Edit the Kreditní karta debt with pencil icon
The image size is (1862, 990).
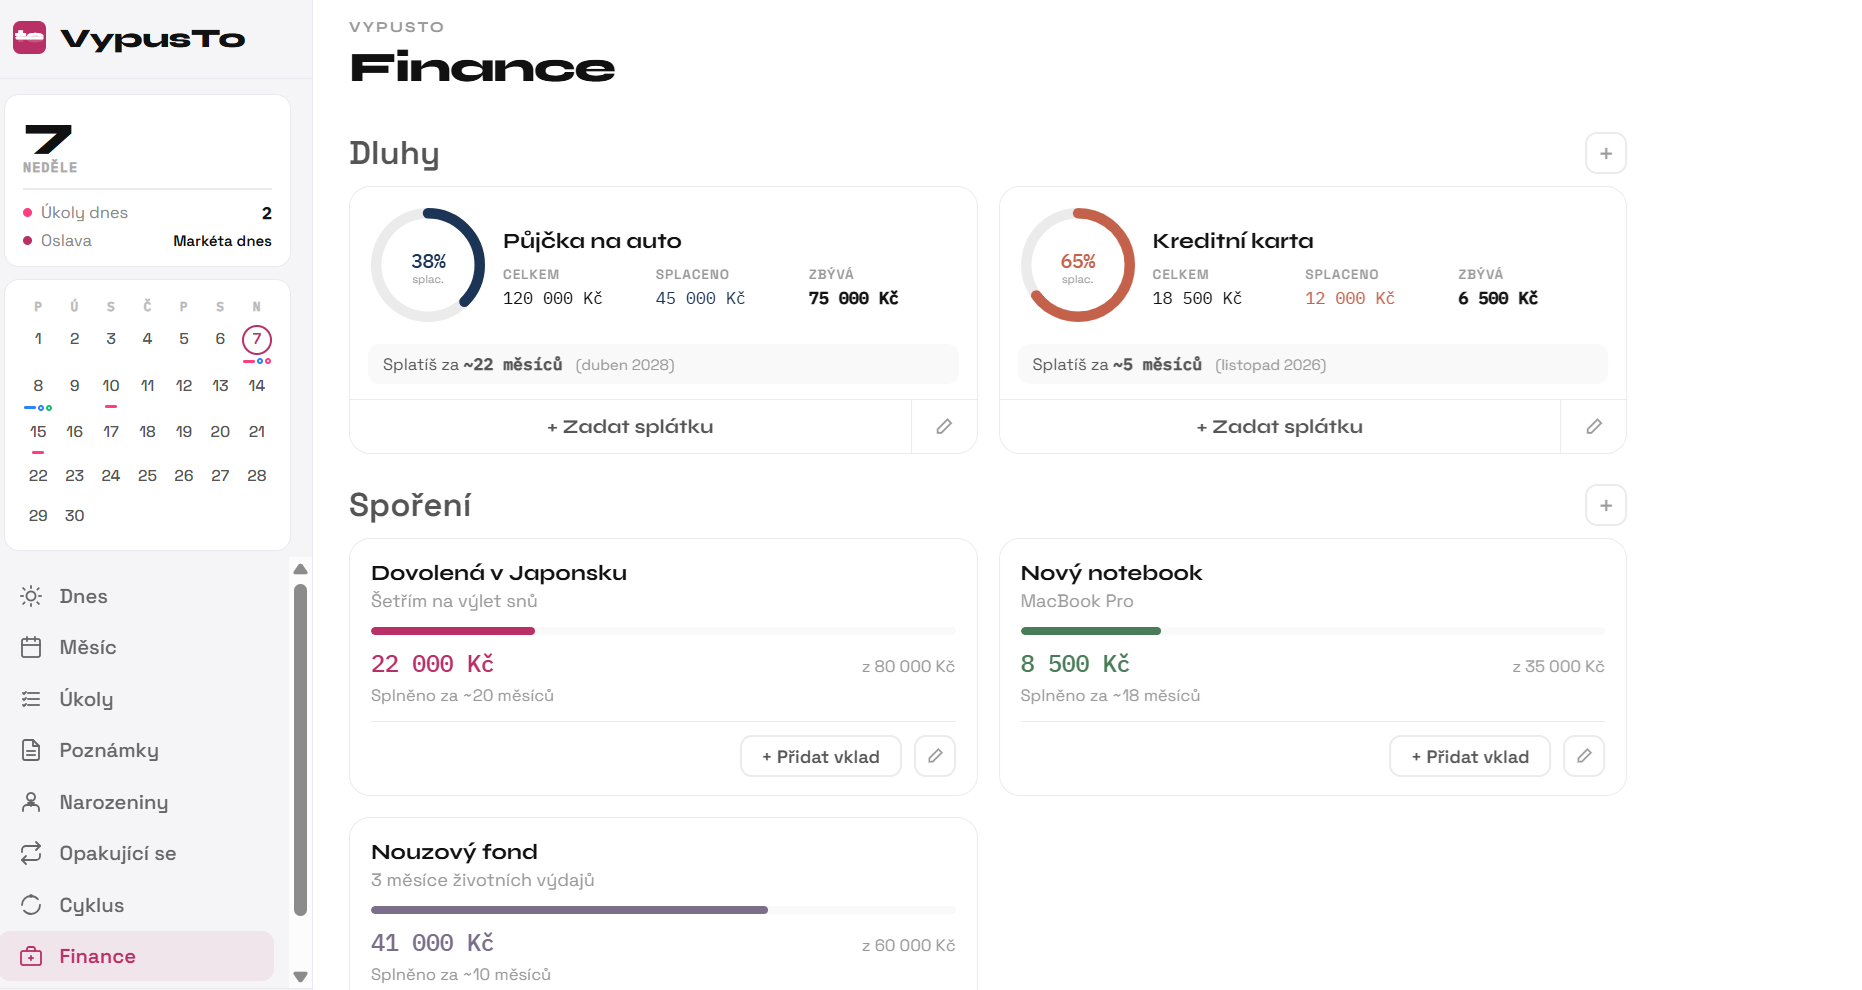(1594, 427)
